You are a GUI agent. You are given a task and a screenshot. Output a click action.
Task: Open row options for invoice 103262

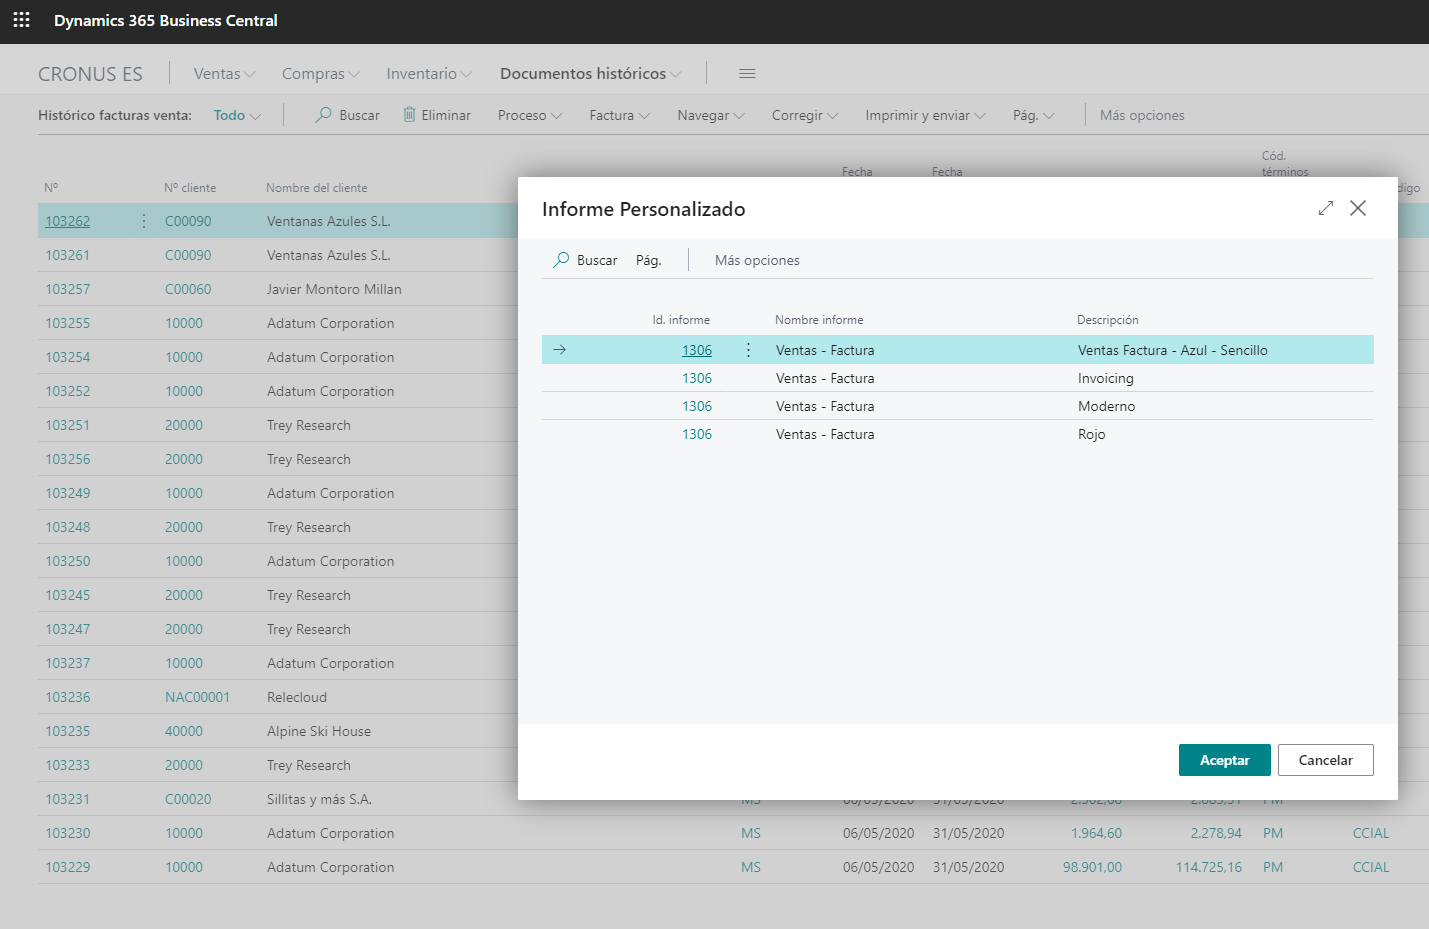144,221
